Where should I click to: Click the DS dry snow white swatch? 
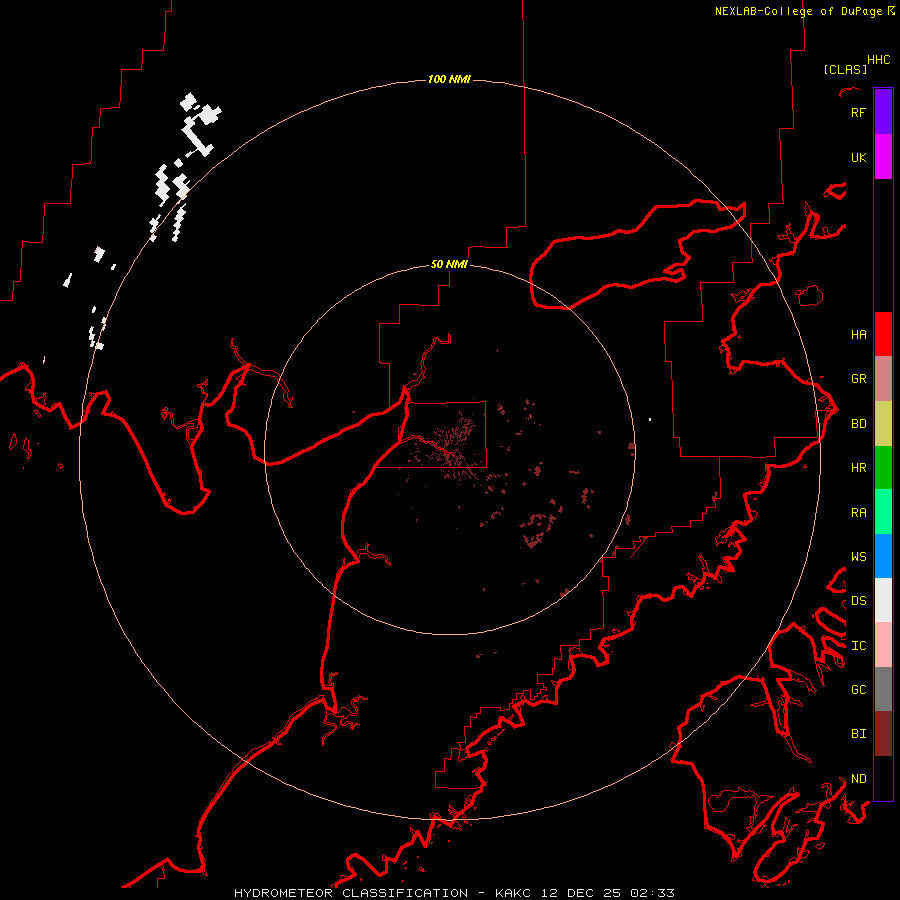pos(883,600)
